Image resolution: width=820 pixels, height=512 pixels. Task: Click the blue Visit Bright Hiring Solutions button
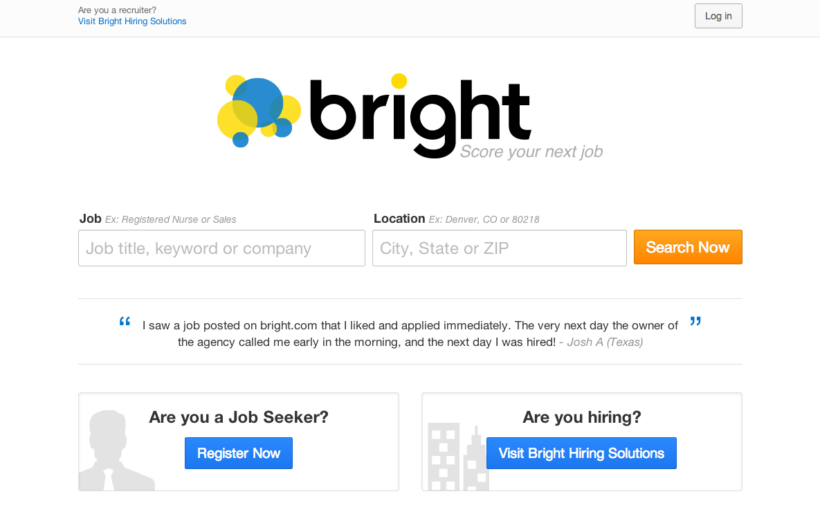(581, 453)
